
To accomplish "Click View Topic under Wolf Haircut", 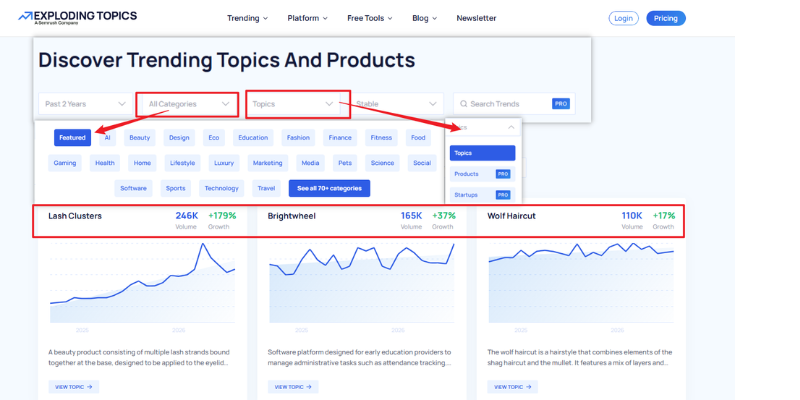I will pyautogui.click(x=513, y=387).
